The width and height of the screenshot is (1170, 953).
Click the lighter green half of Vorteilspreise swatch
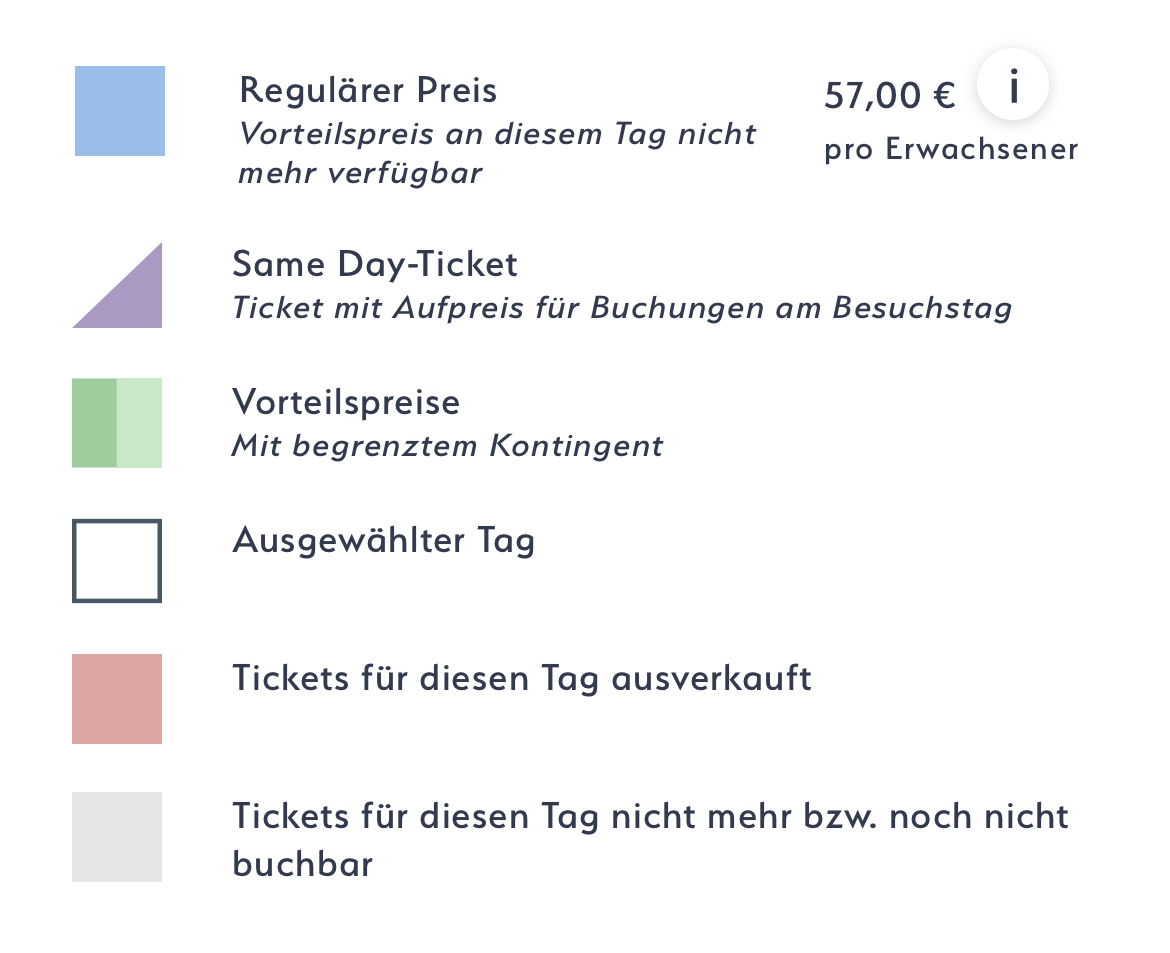click(140, 423)
